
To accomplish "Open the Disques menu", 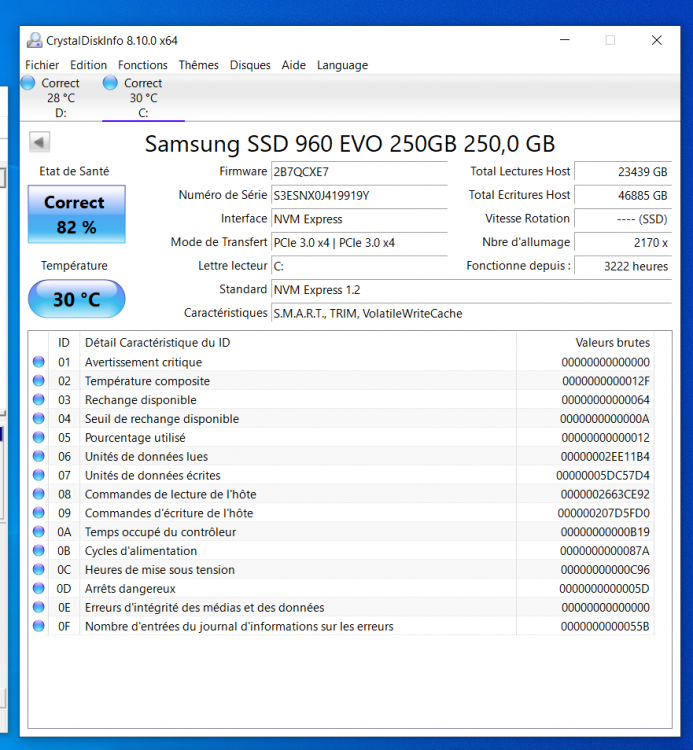I will coord(250,65).
